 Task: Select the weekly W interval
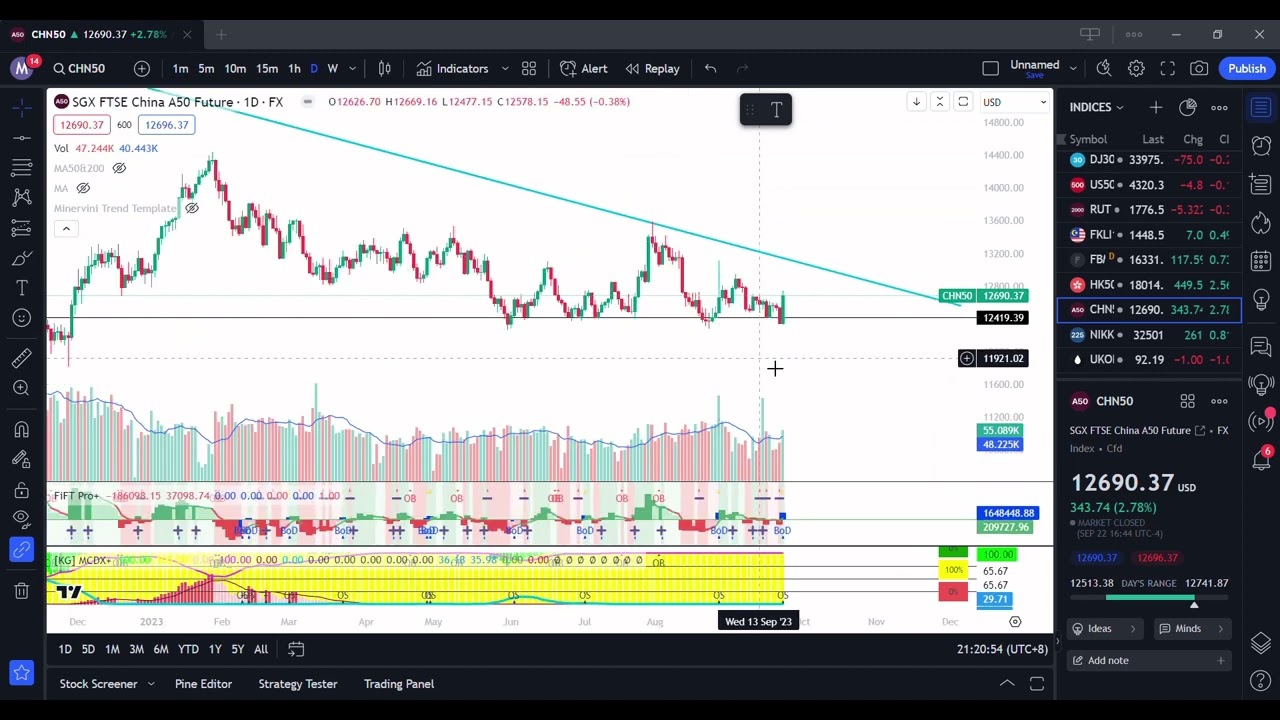pos(333,68)
